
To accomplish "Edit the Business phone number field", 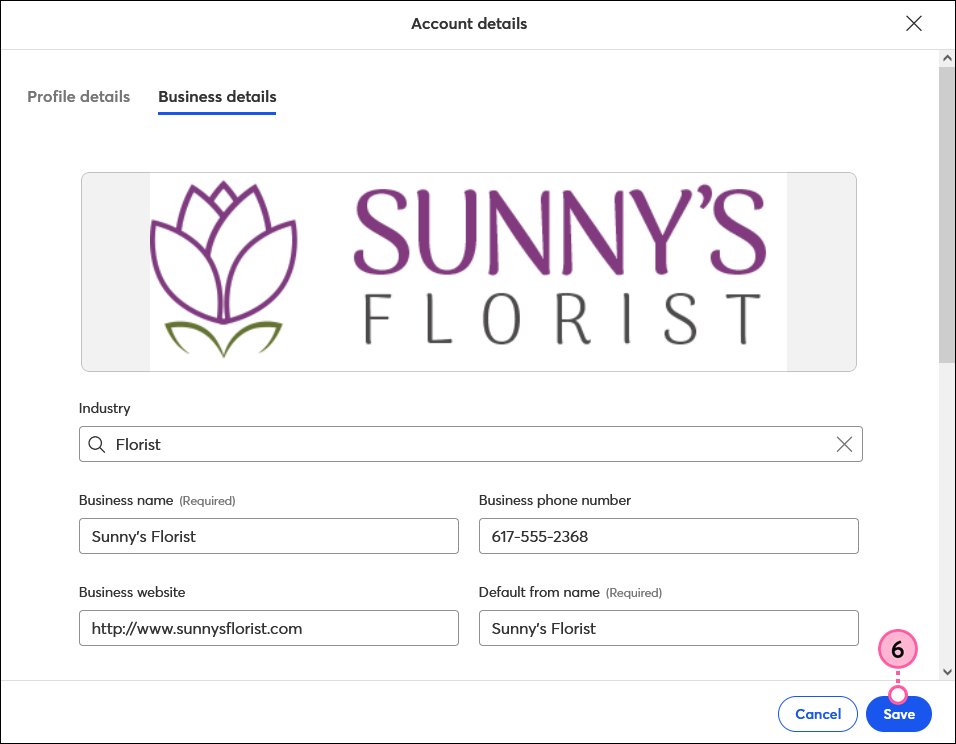I will click(669, 536).
